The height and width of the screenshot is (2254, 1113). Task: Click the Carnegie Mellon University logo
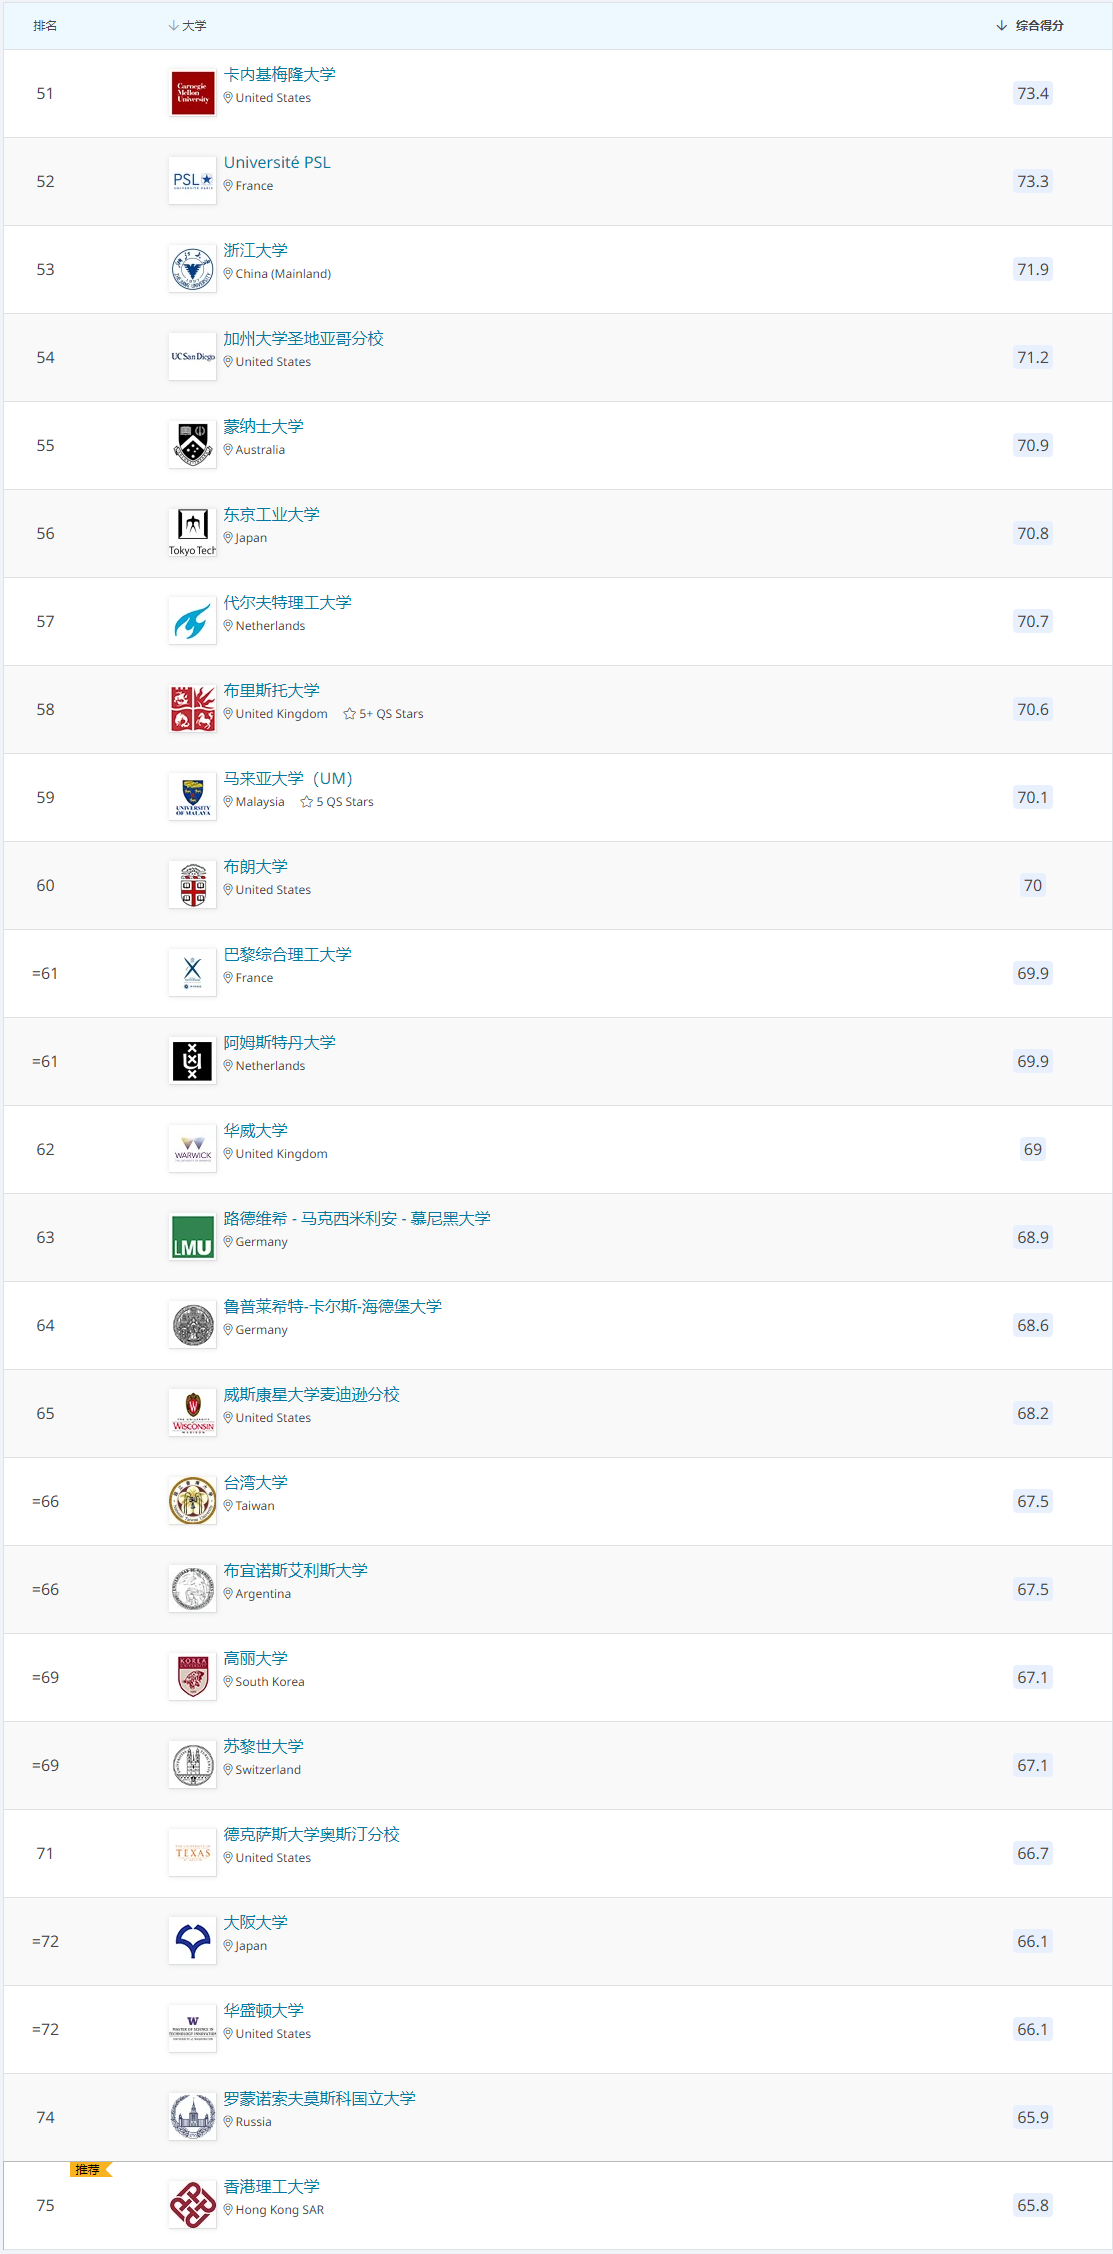[x=193, y=93]
